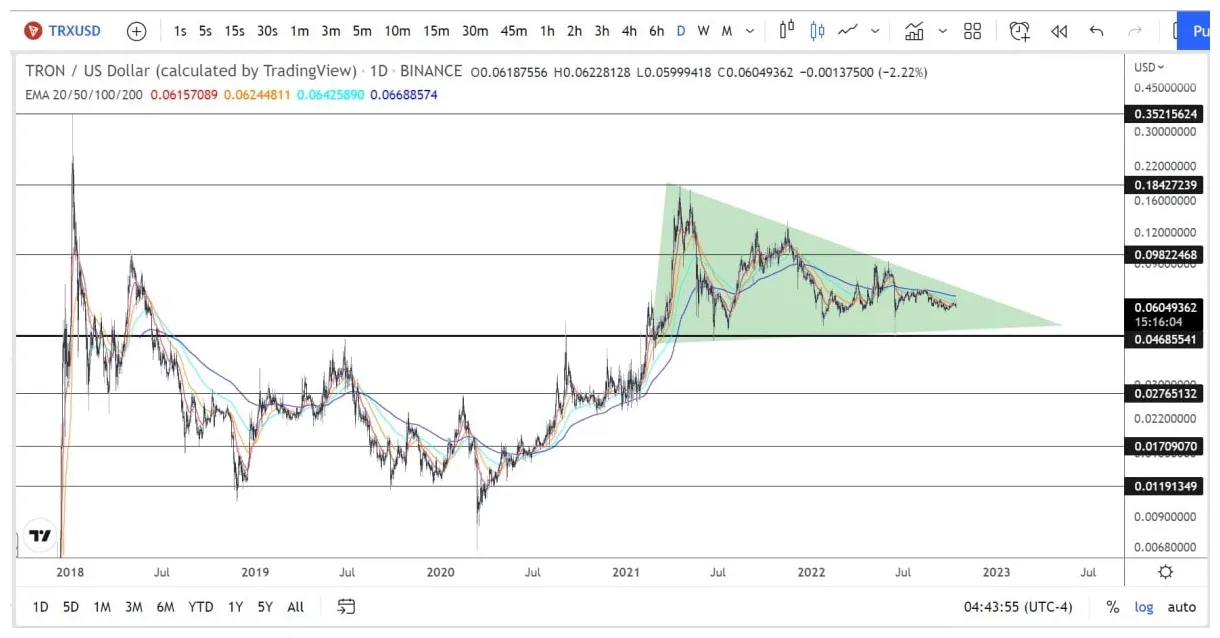Start bar replay with the rewind icon
1220x638 pixels.
(1058, 31)
